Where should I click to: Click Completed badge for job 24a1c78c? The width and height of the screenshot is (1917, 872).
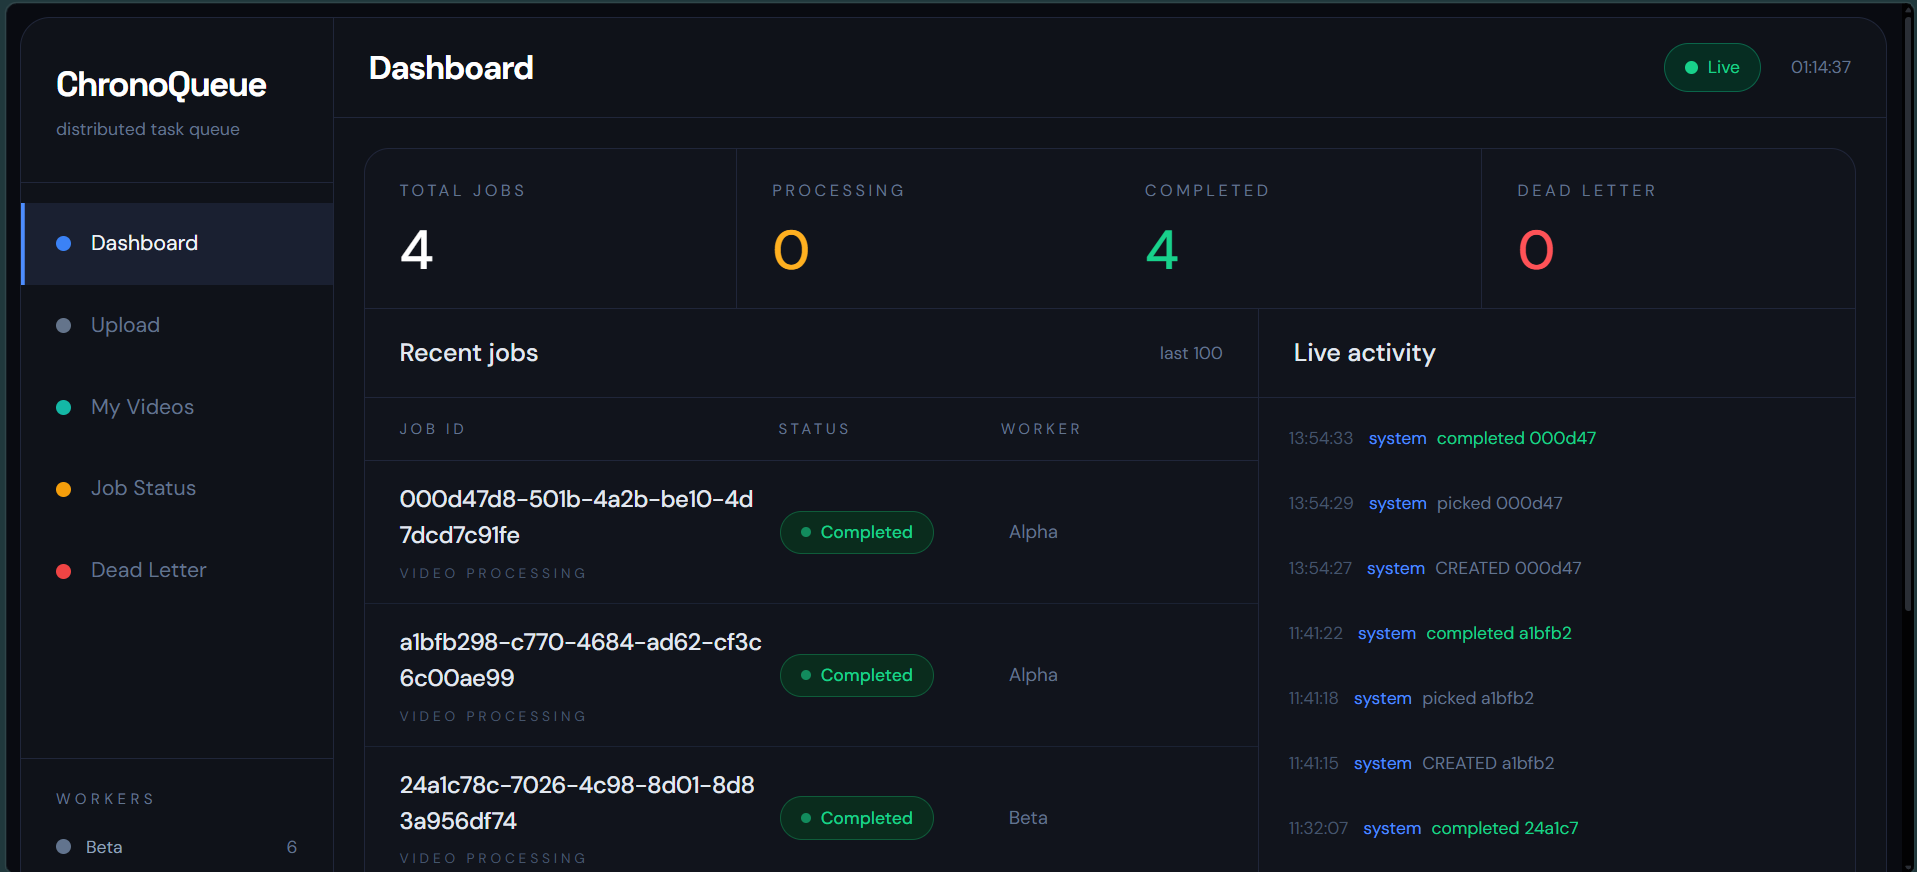[857, 818]
